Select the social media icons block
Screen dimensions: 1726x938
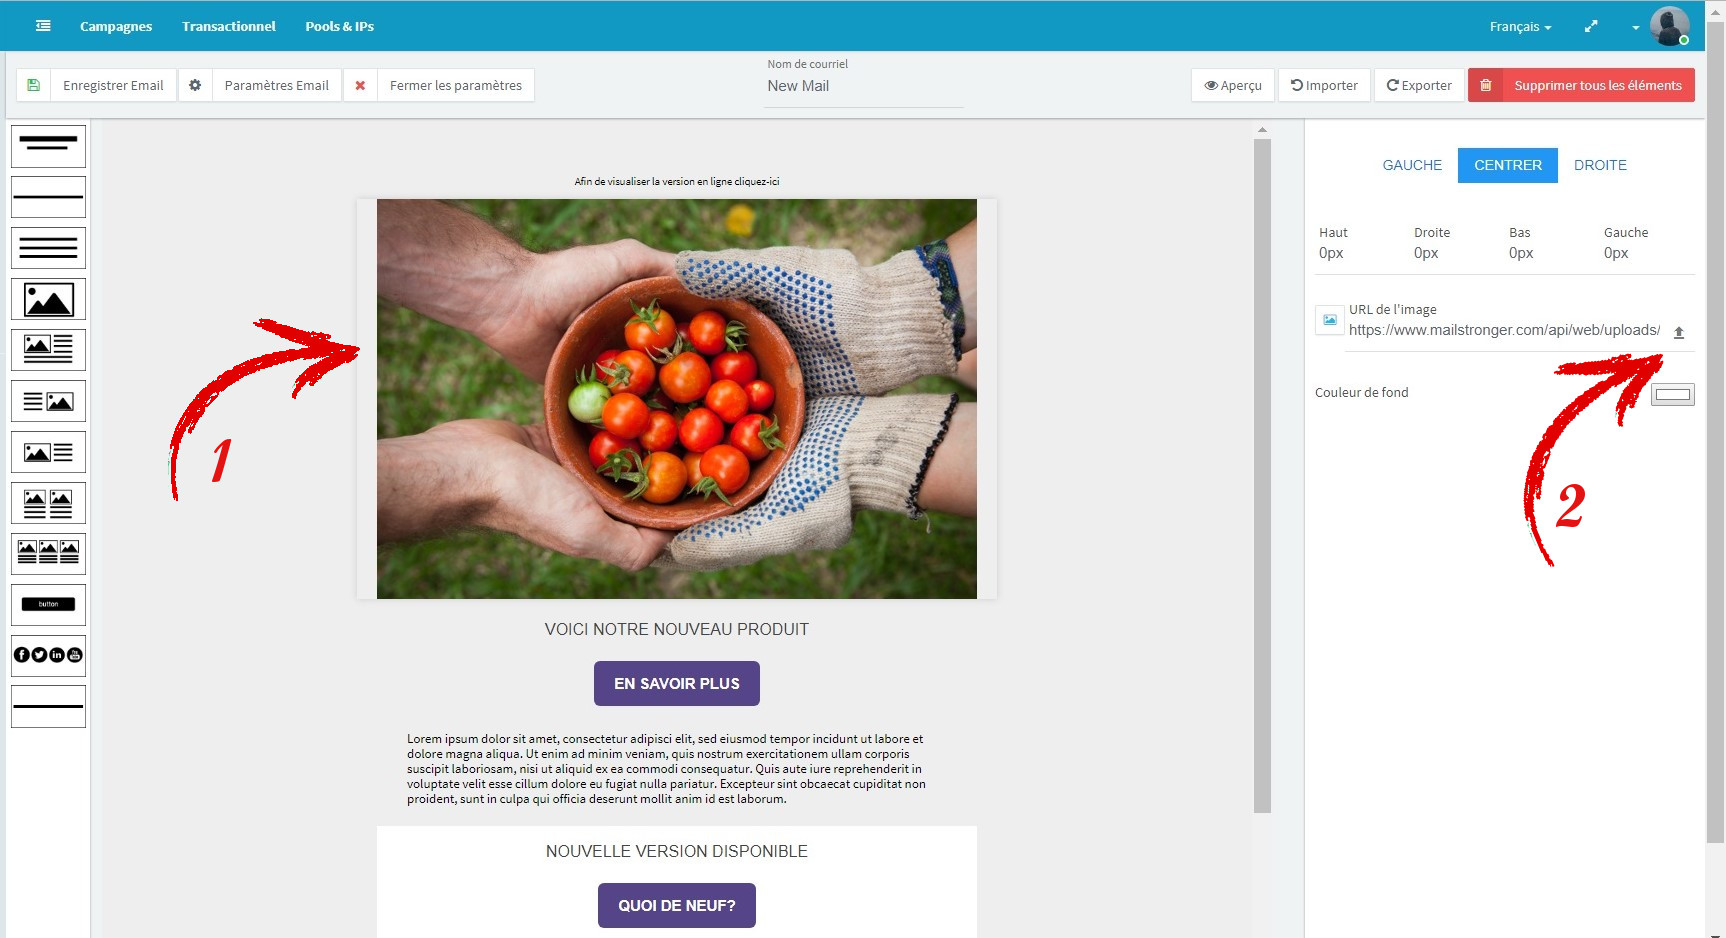pyautogui.click(x=48, y=656)
